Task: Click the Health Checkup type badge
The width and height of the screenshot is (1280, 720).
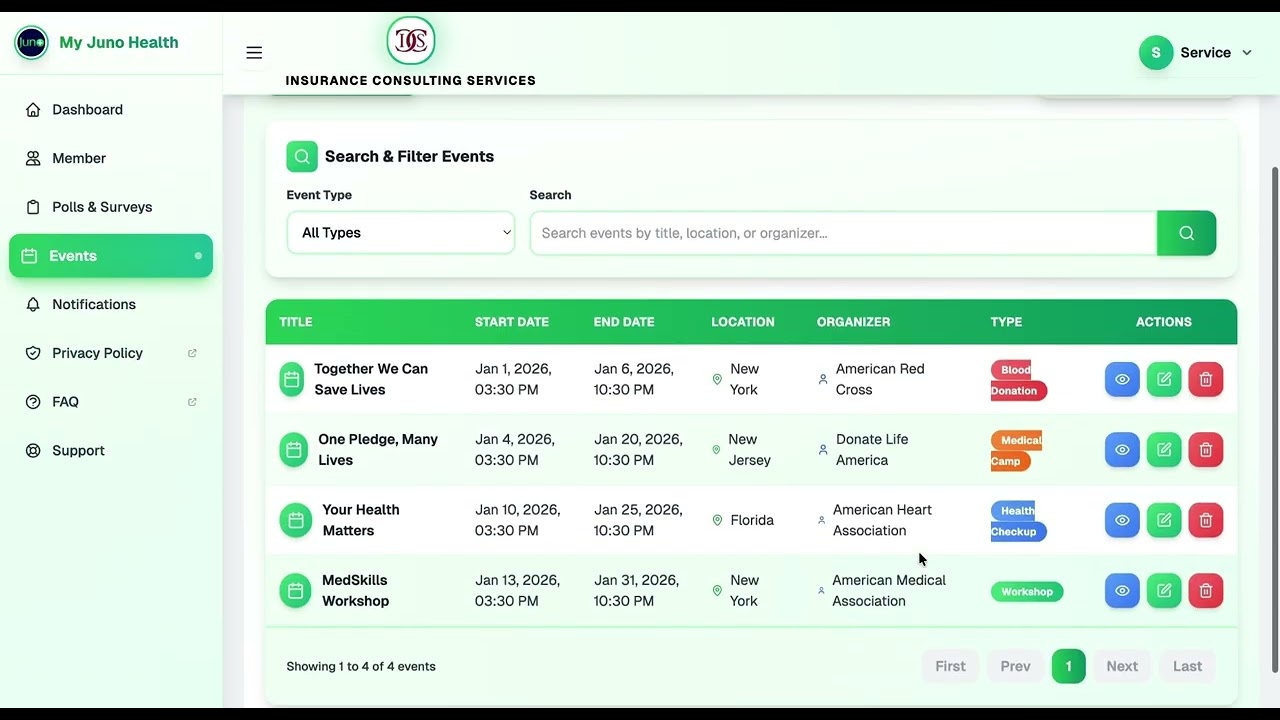Action: (1018, 520)
